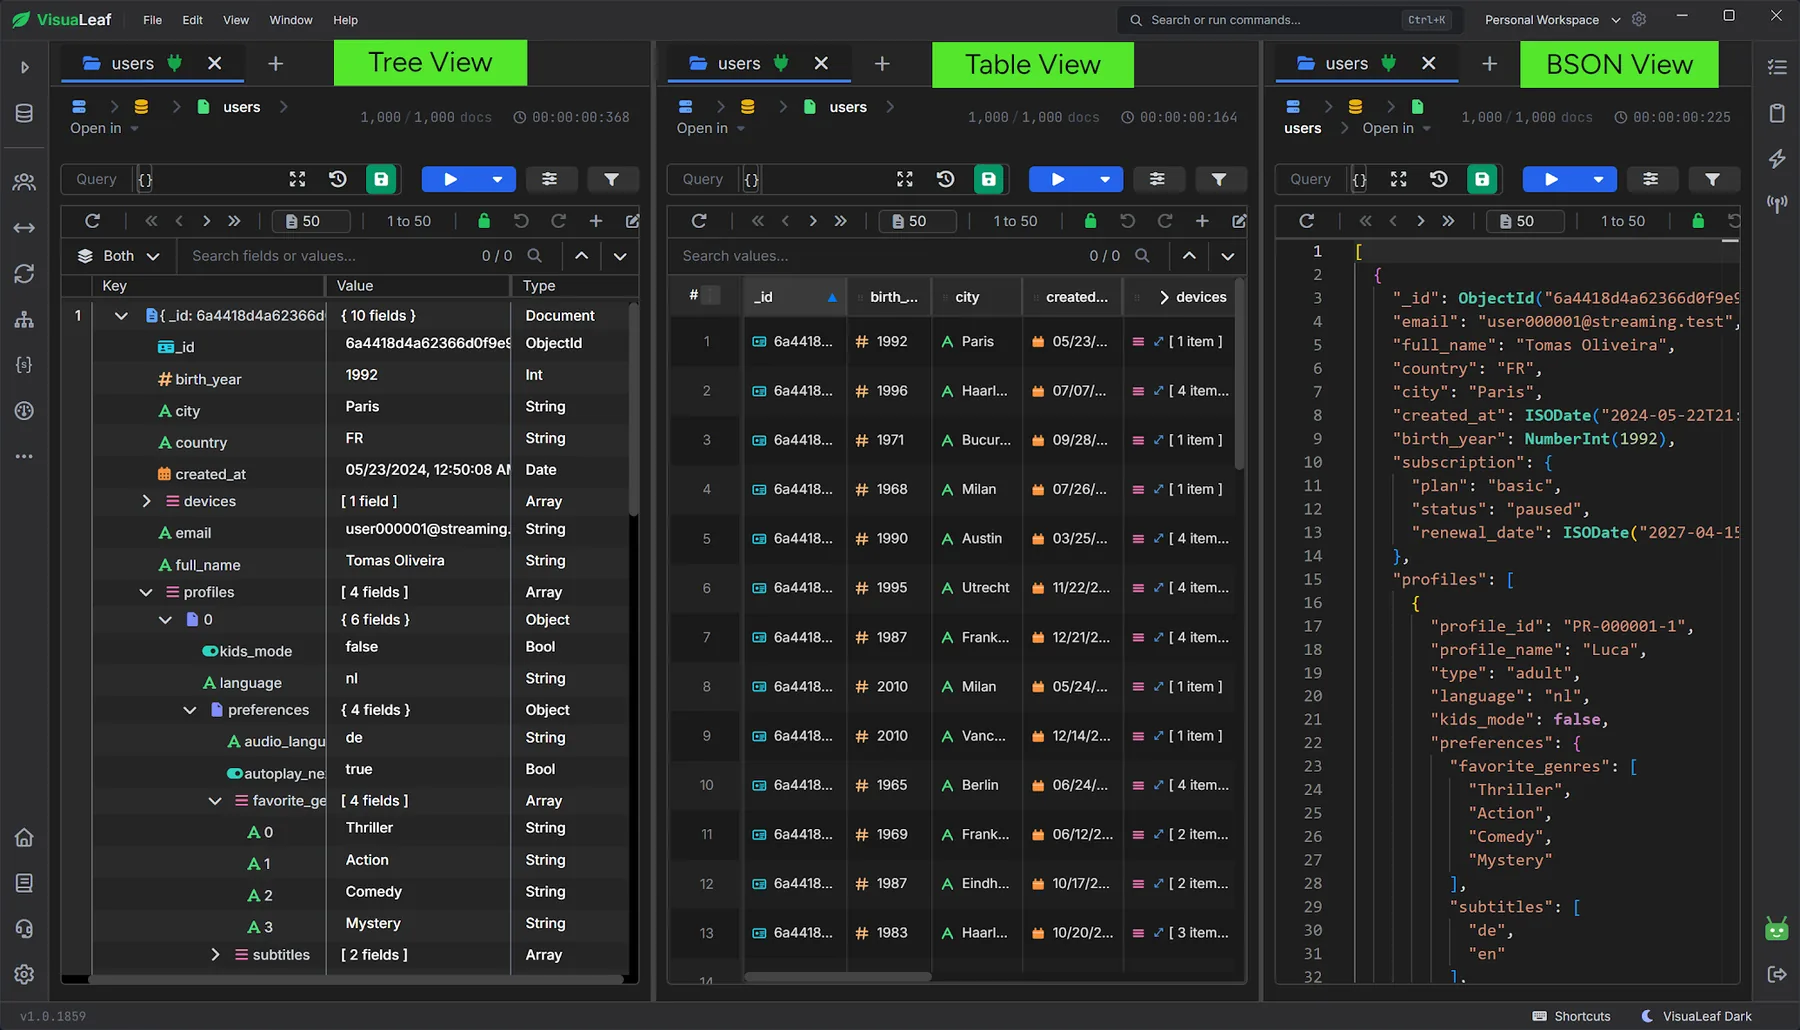Screen dimensions: 1800x1030
Task: Open the connections sidebar play icon
Action: tap(25, 67)
